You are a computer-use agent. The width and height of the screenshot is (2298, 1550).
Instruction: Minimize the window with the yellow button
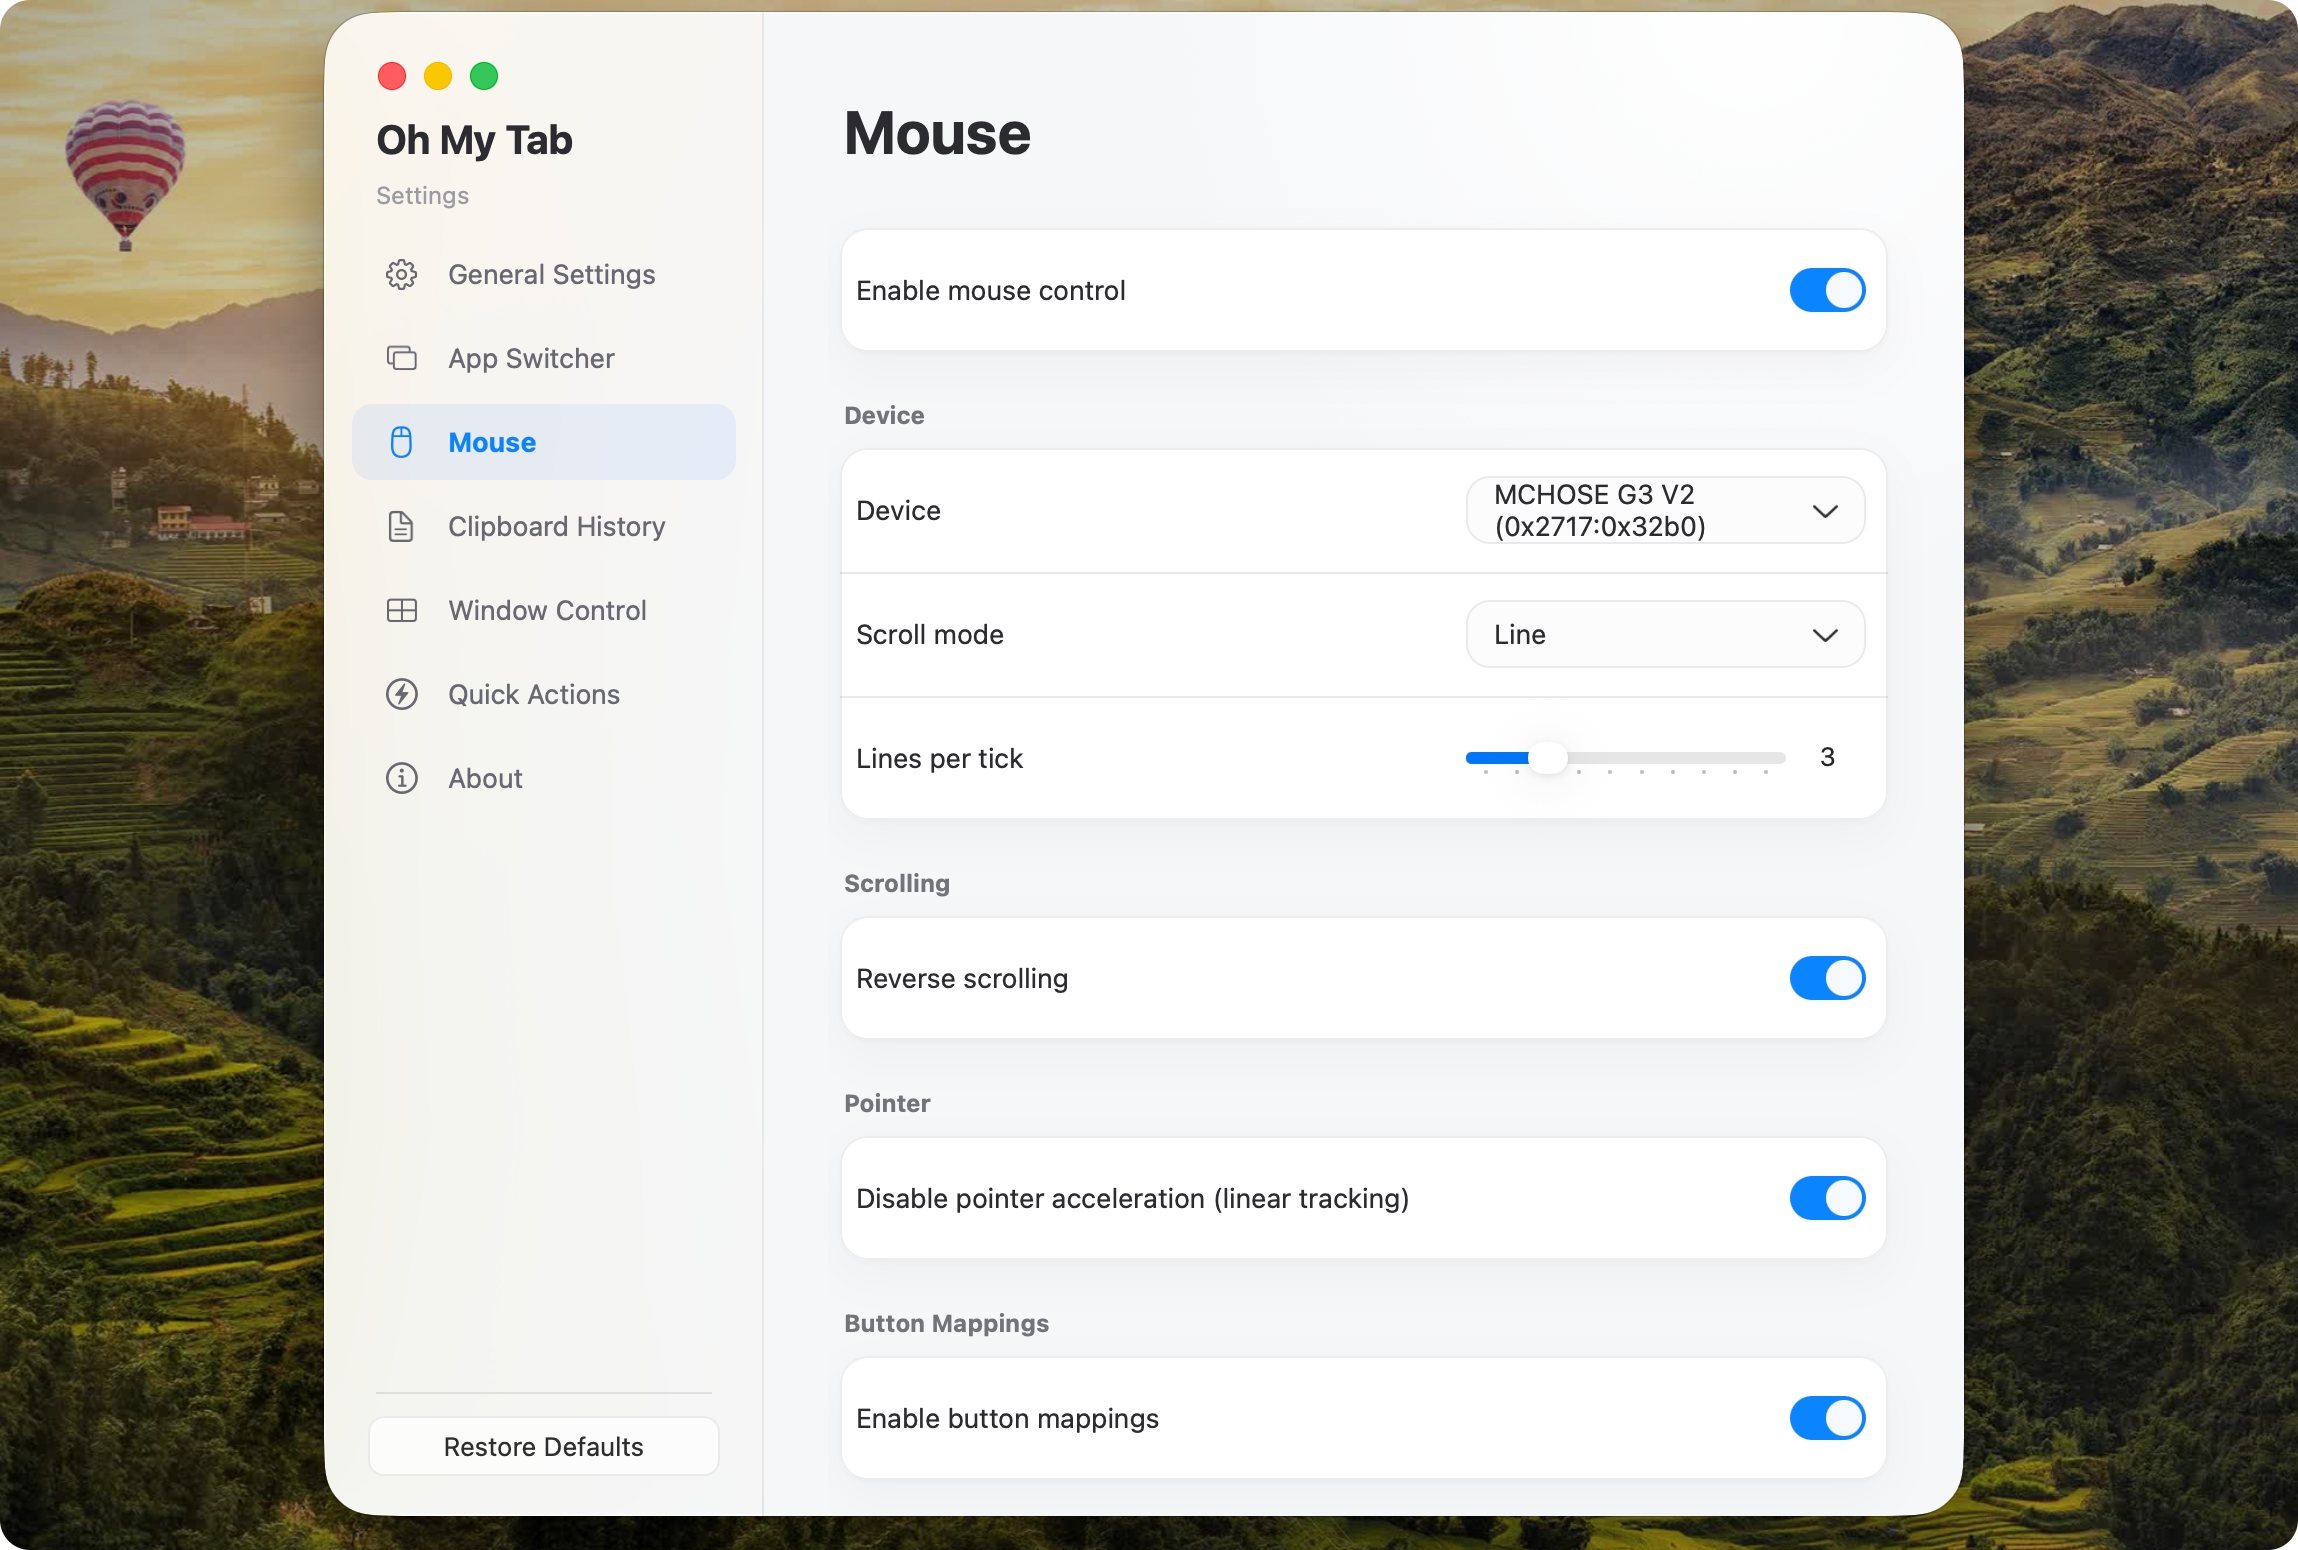point(438,76)
